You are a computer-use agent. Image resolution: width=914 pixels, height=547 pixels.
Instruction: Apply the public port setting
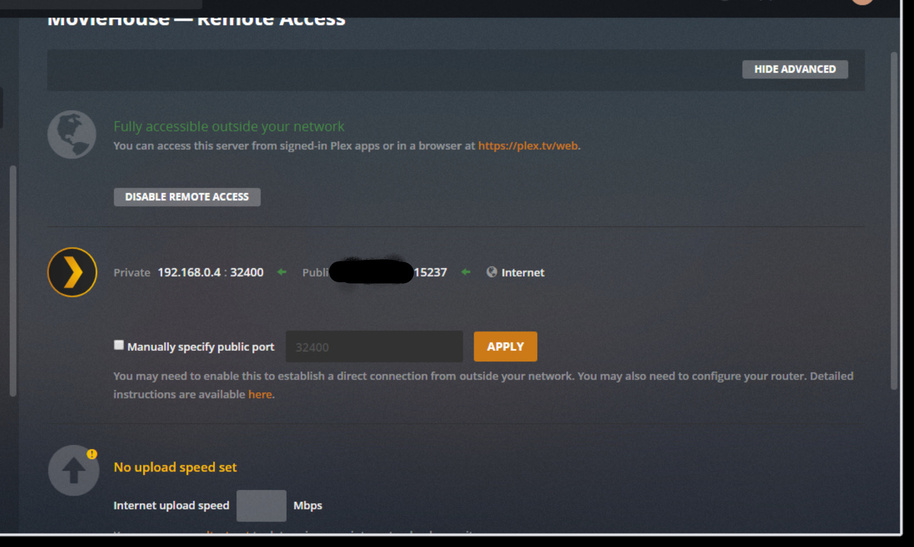[505, 347]
